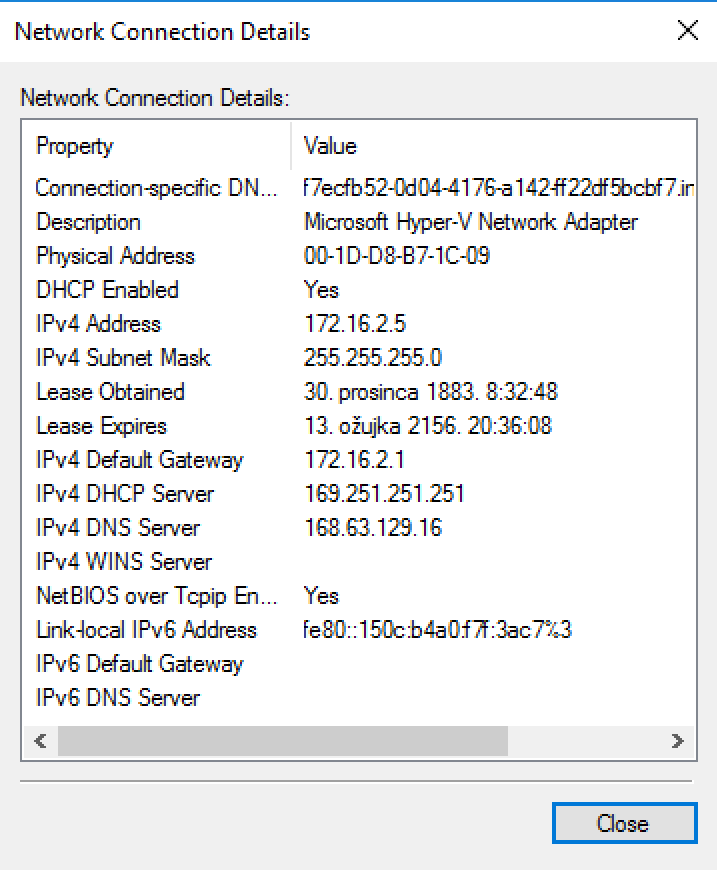The image size is (717, 870).
Task: Select the IPv4 Subnet Mask row
Action: point(359,358)
